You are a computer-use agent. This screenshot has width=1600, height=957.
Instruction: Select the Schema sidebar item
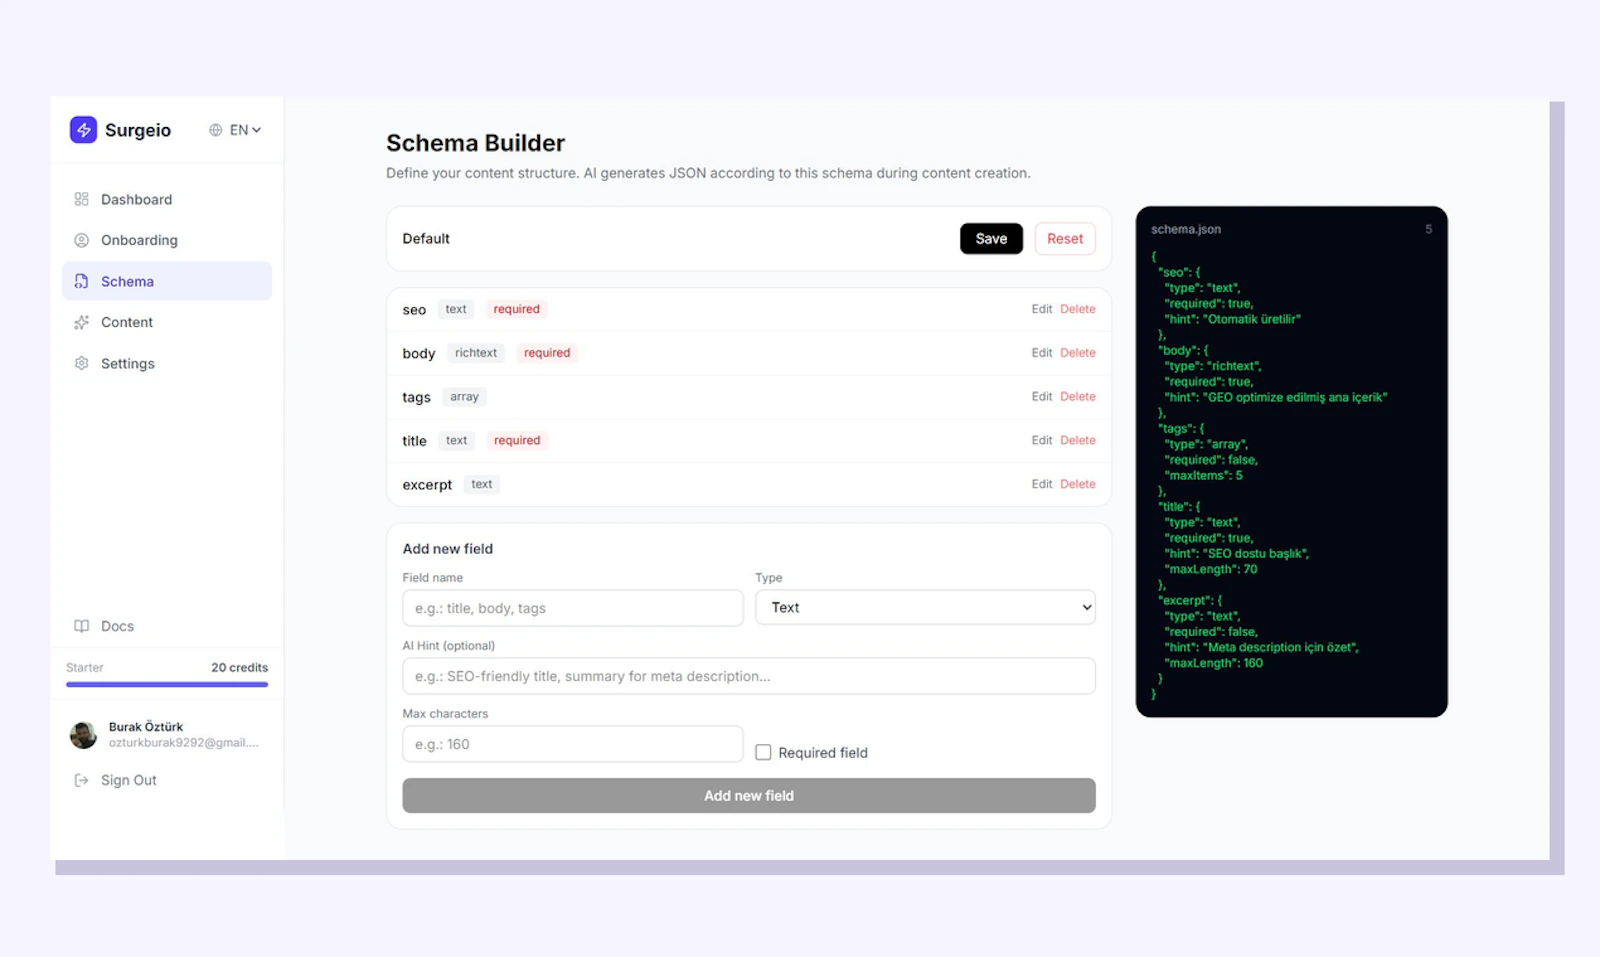(167, 281)
